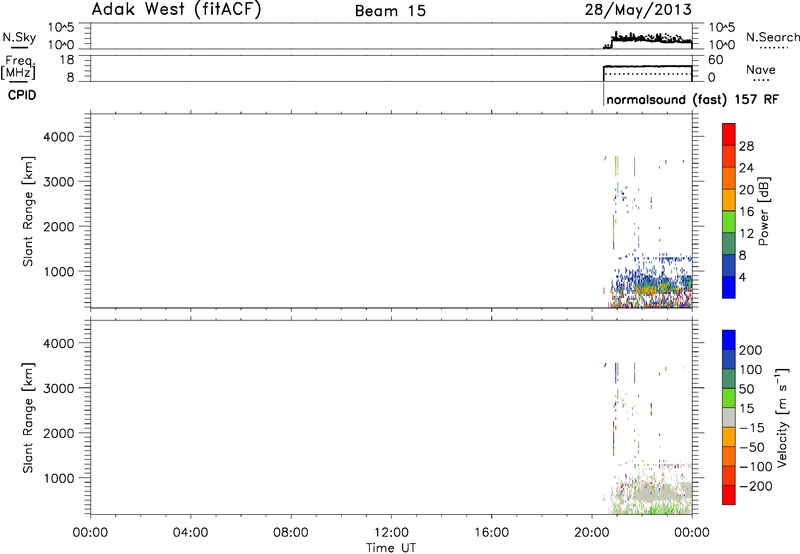This screenshot has height=554, width=800.
Task: Click the power scatter cluster near 500 km
Action: click(x=651, y=289)
